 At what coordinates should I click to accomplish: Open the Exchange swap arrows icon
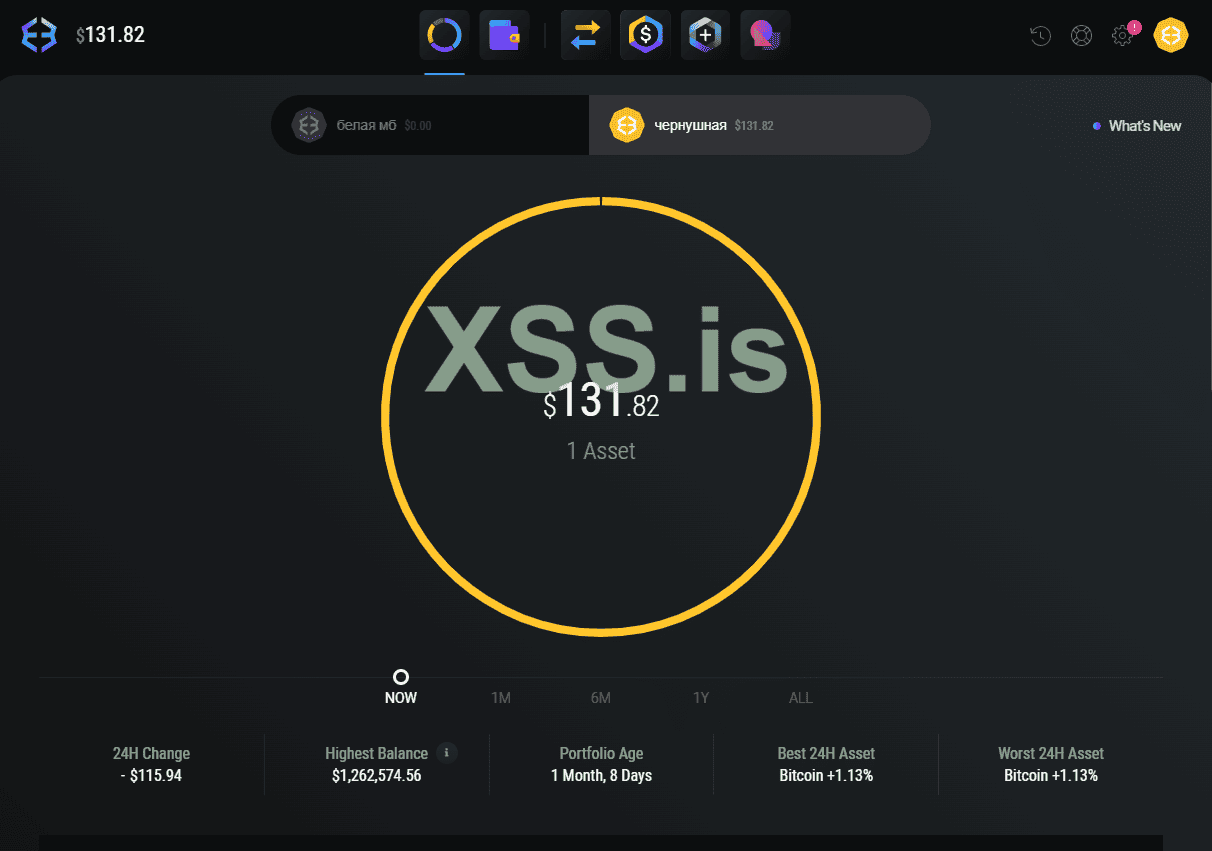586,35
